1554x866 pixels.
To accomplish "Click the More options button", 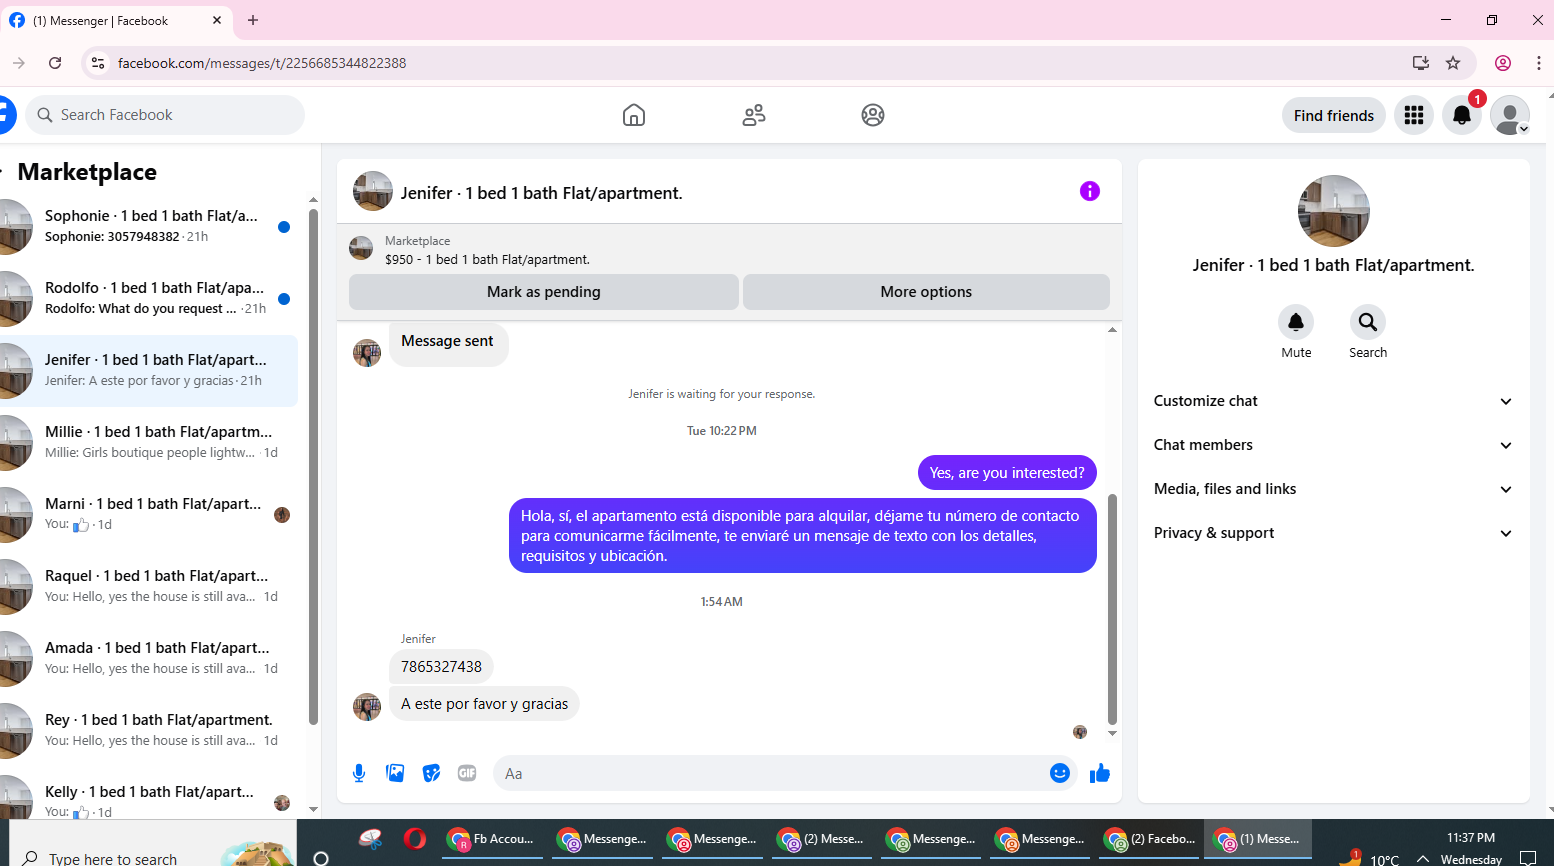I will tap(926, 292).
